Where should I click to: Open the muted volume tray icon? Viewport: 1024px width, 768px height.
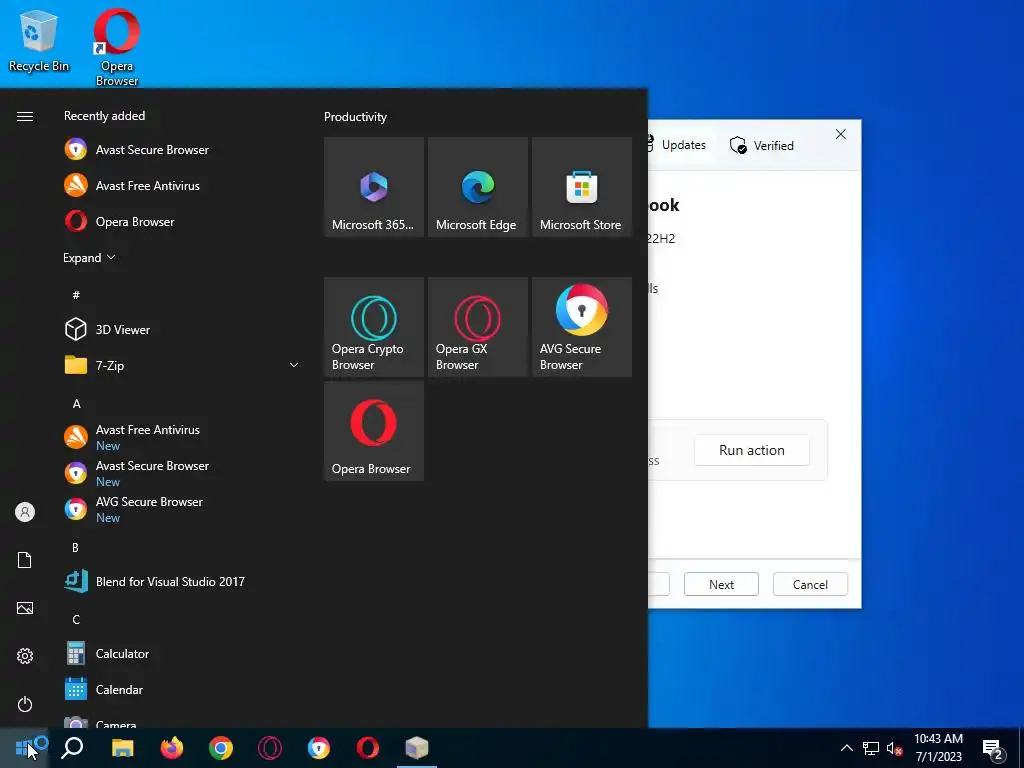click(894, 748)
